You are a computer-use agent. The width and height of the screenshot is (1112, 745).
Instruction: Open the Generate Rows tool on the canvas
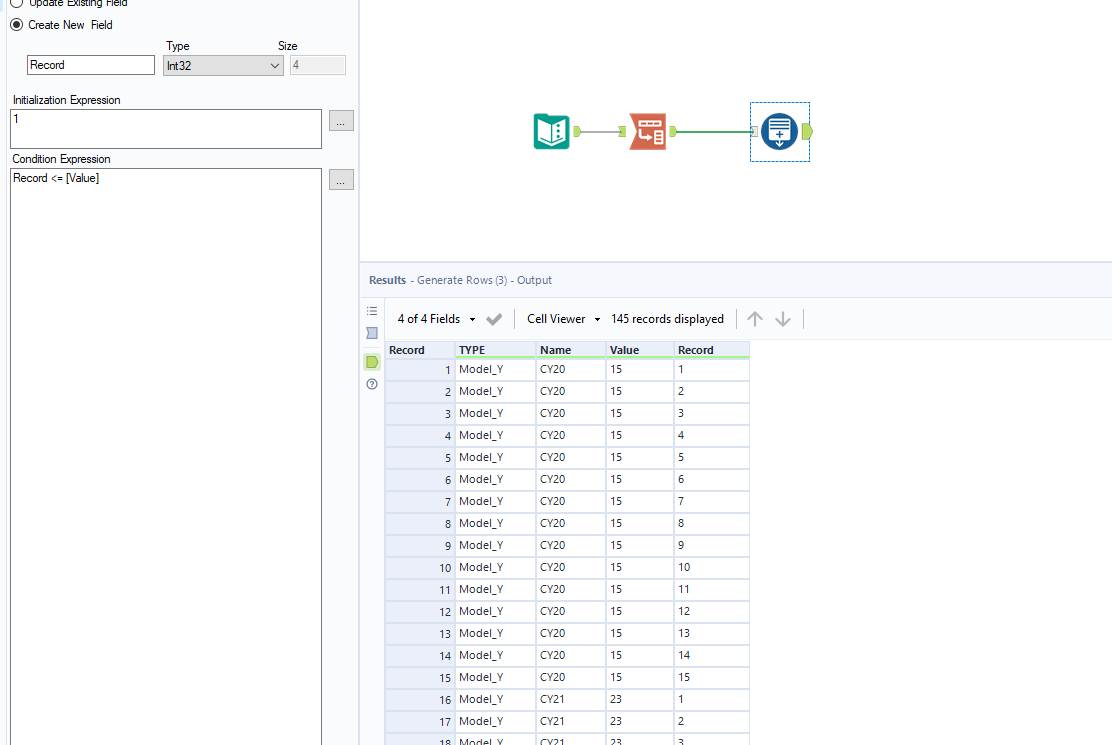pos(779,131)
